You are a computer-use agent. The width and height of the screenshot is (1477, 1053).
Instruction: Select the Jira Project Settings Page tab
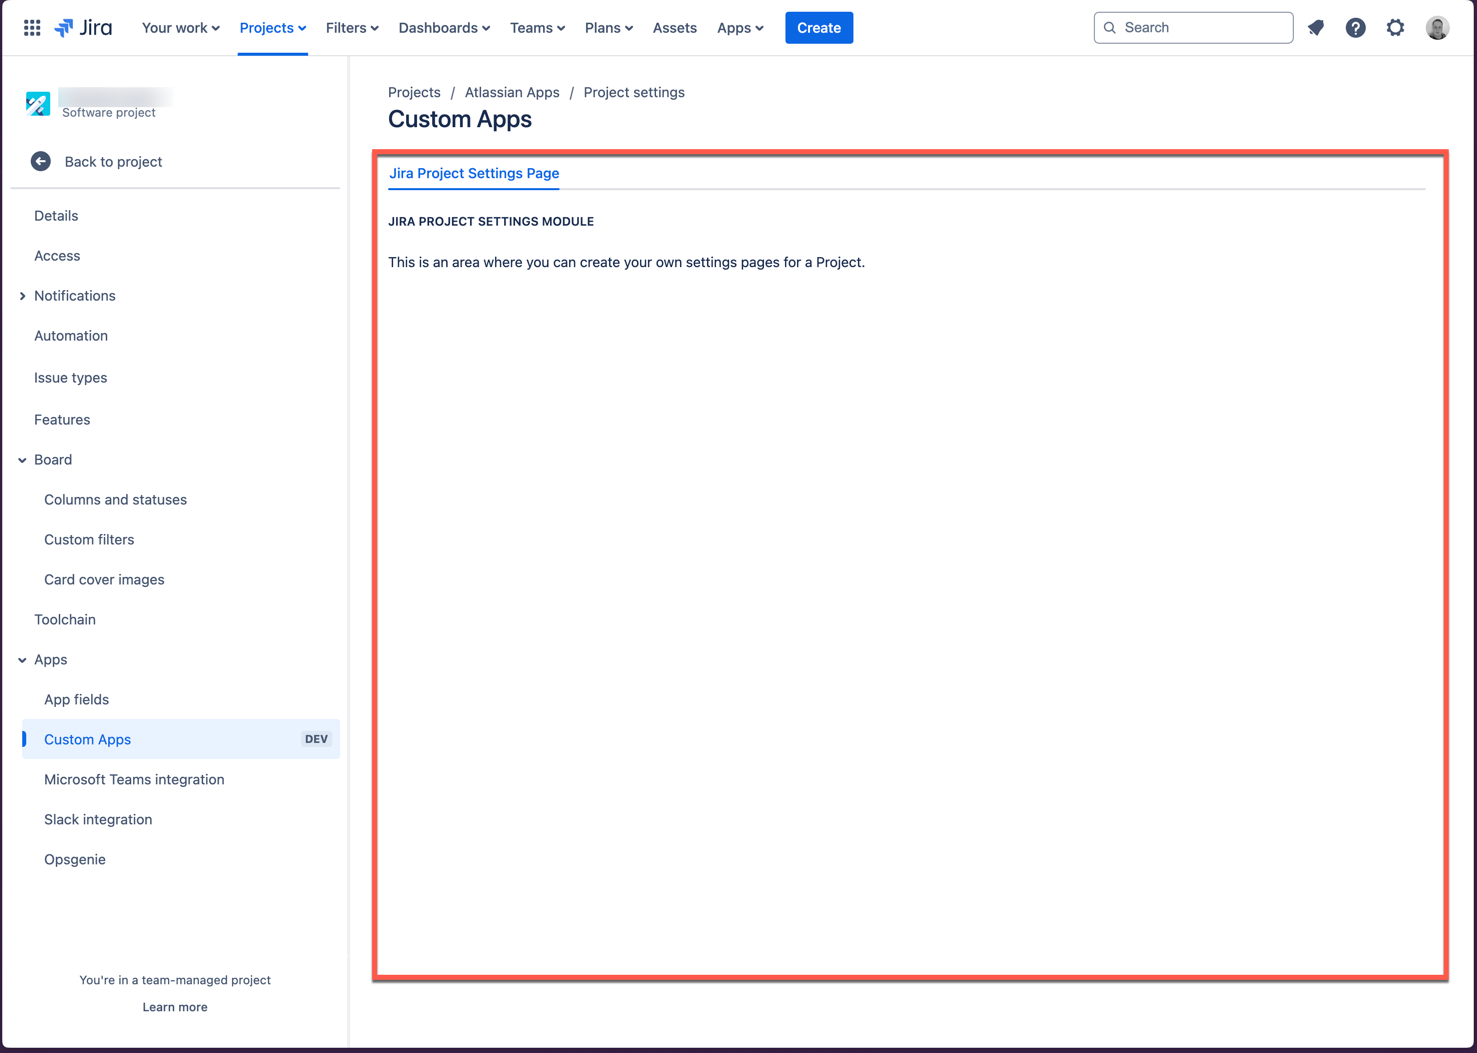pyautogui.click(x=474, y=173)
